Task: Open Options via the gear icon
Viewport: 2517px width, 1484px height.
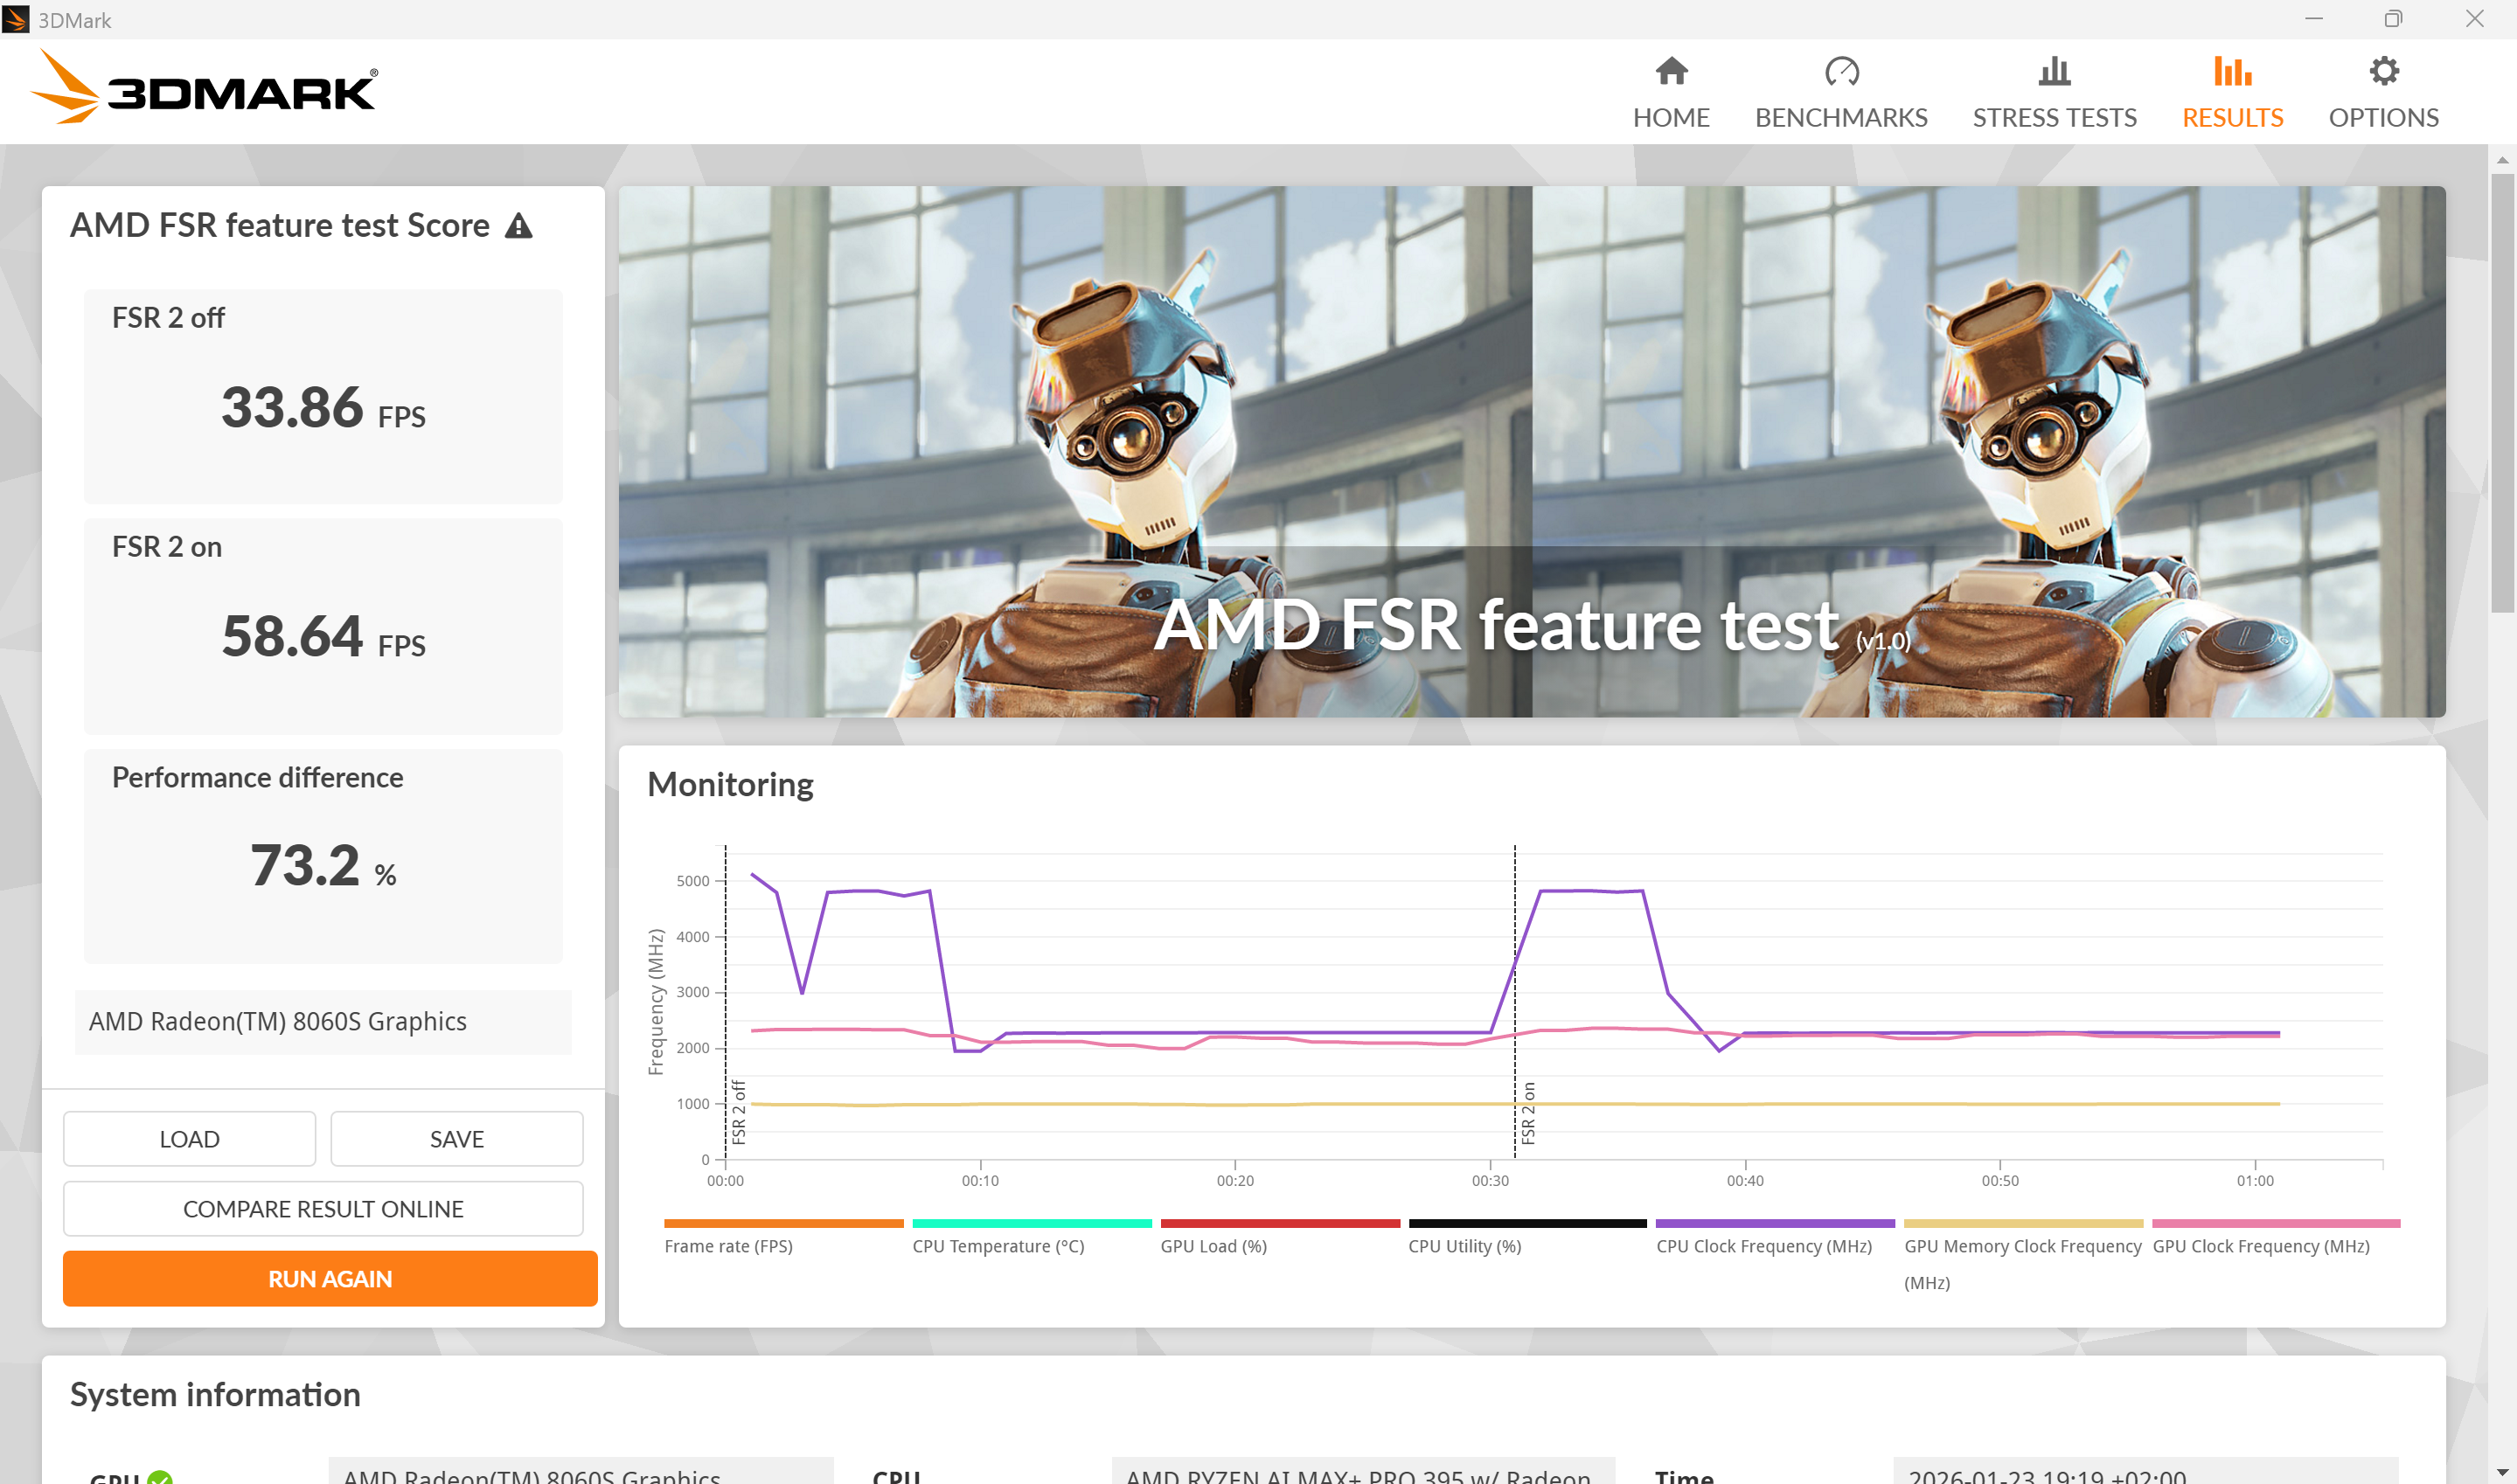Action: [x=2383, y=71]
